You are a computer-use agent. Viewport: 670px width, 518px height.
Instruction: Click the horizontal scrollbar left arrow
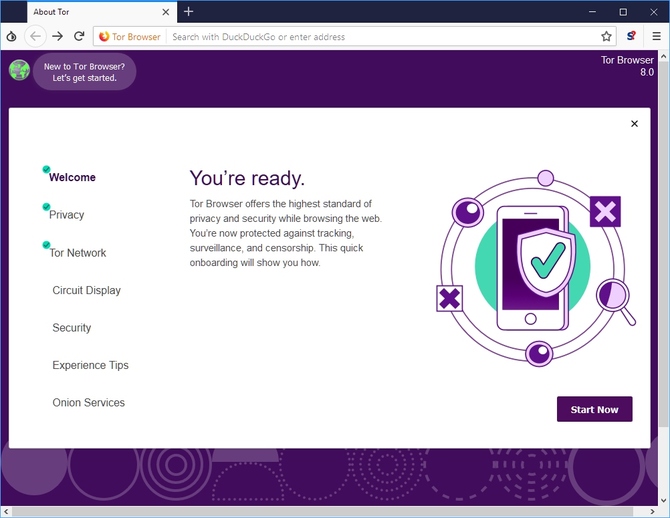click(6, 512)
